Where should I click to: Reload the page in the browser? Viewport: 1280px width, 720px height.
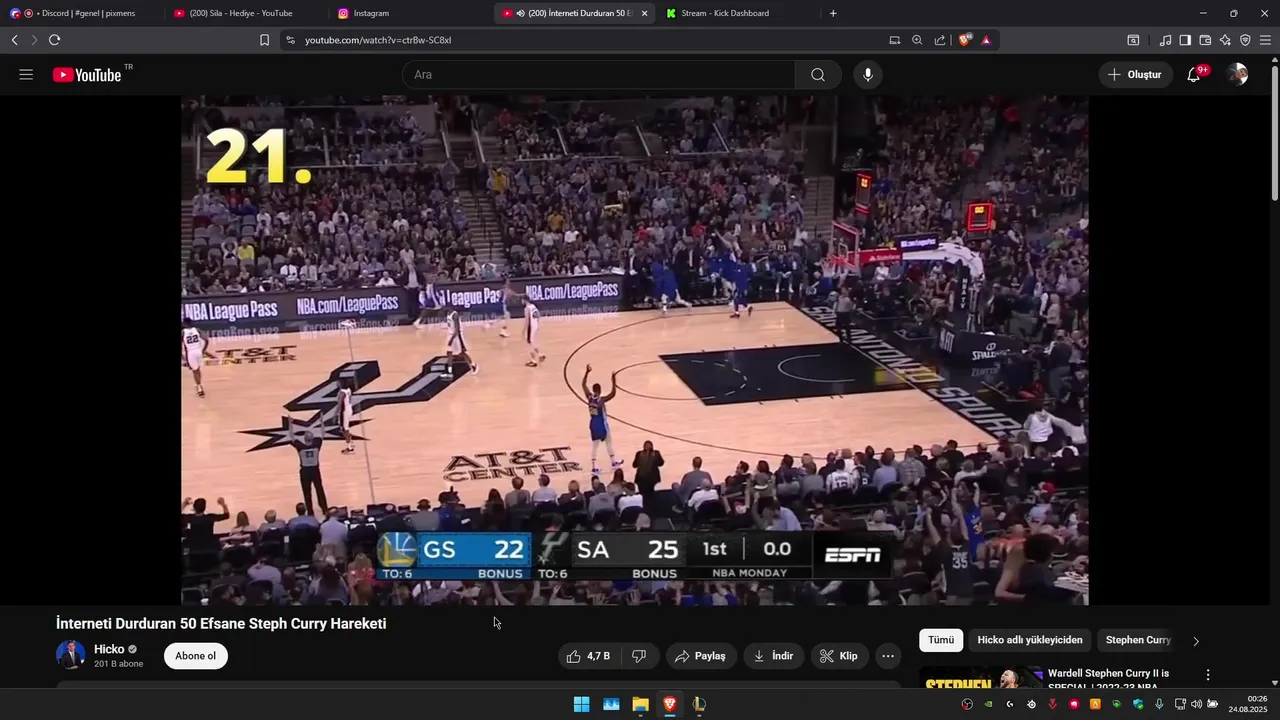54,40
